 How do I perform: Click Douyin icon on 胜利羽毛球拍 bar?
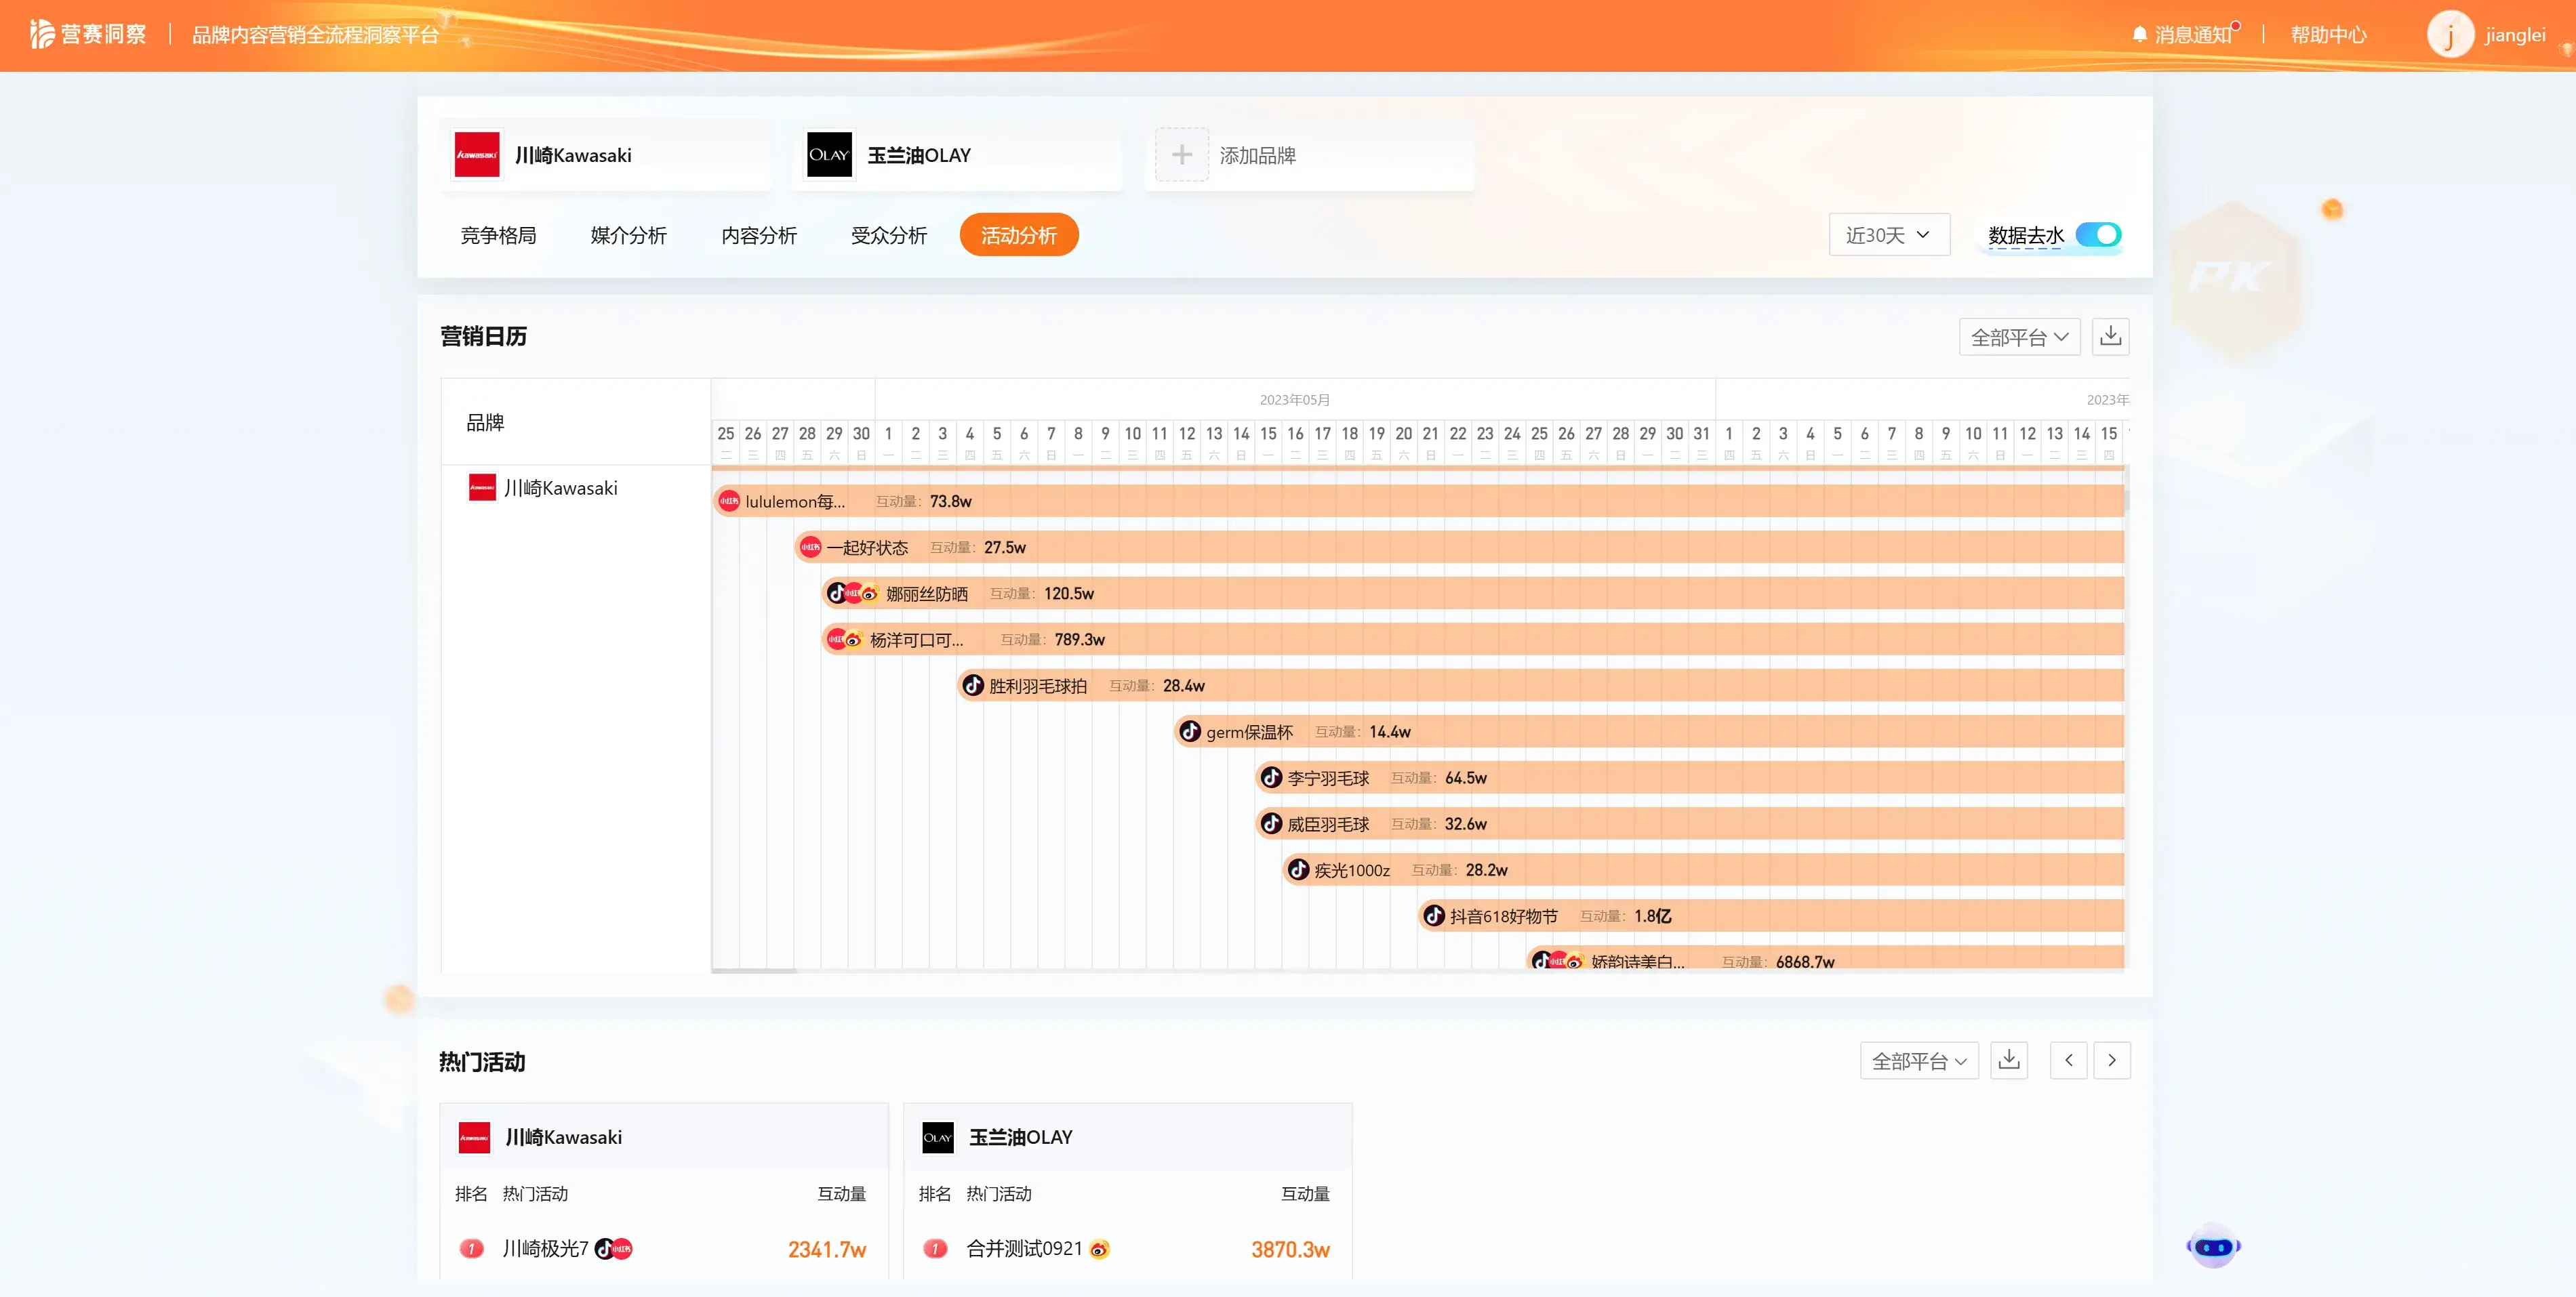(973, 685)
